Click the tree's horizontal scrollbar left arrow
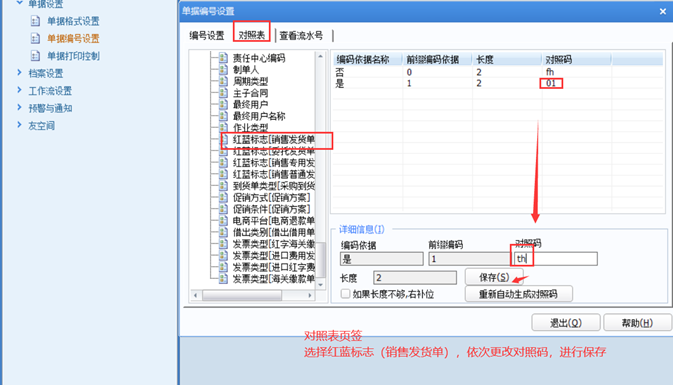This screenshot has height=385, width=673. 196,295
